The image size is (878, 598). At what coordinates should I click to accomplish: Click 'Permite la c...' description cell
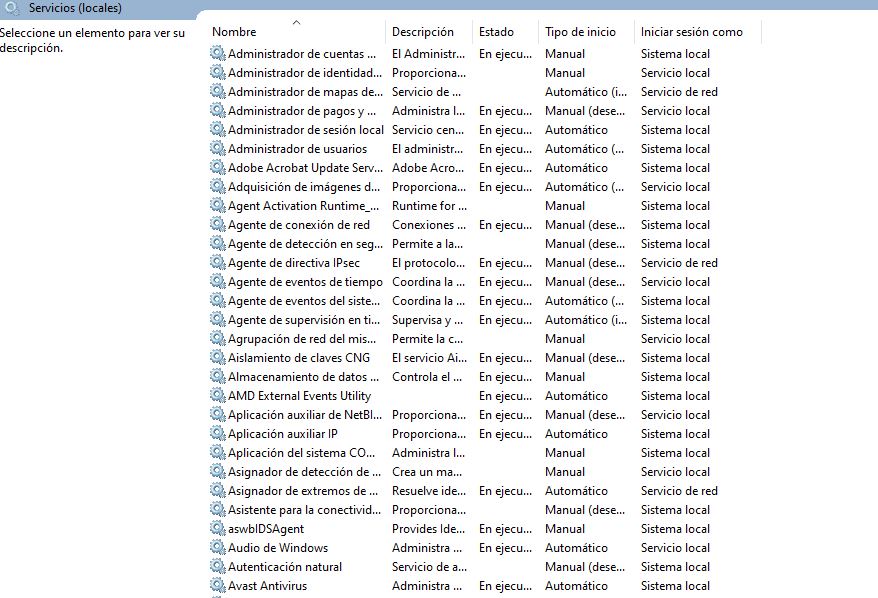click(x=427, y=339)
